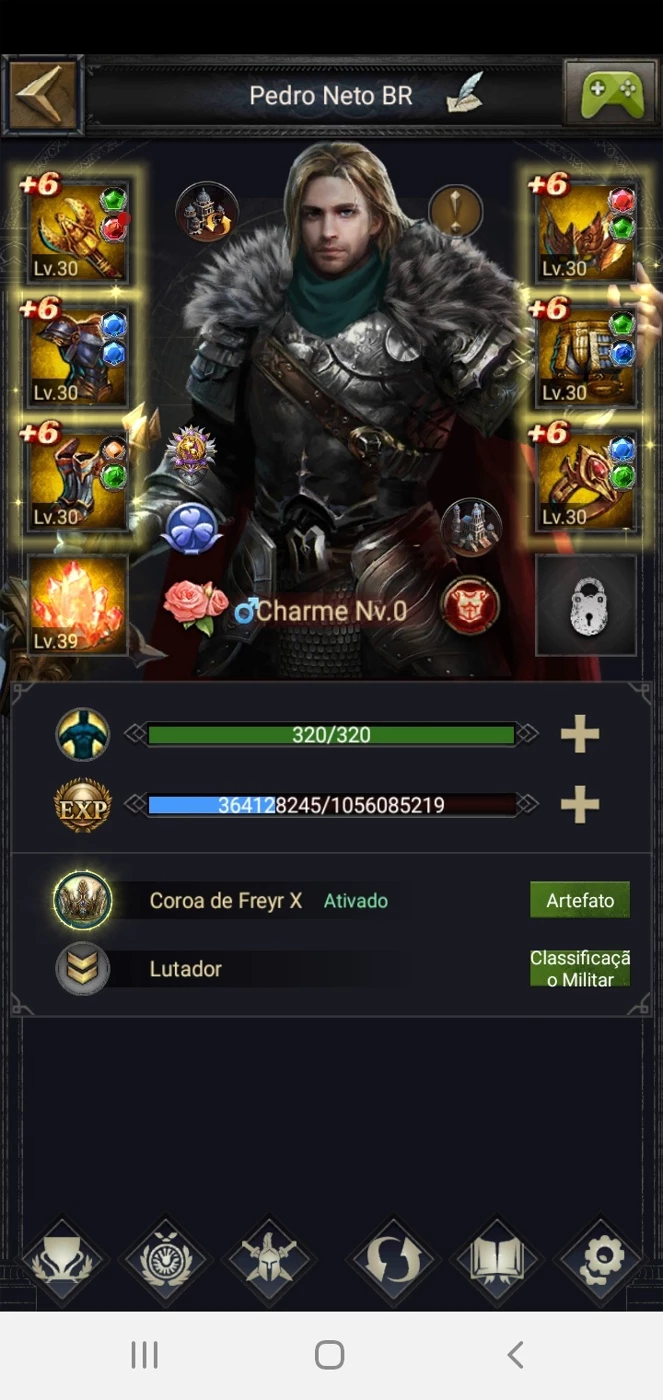Open the spartan helmet bottom tab
The width and height of the screenshot is (663, 1400).
tap(270, 1260)
